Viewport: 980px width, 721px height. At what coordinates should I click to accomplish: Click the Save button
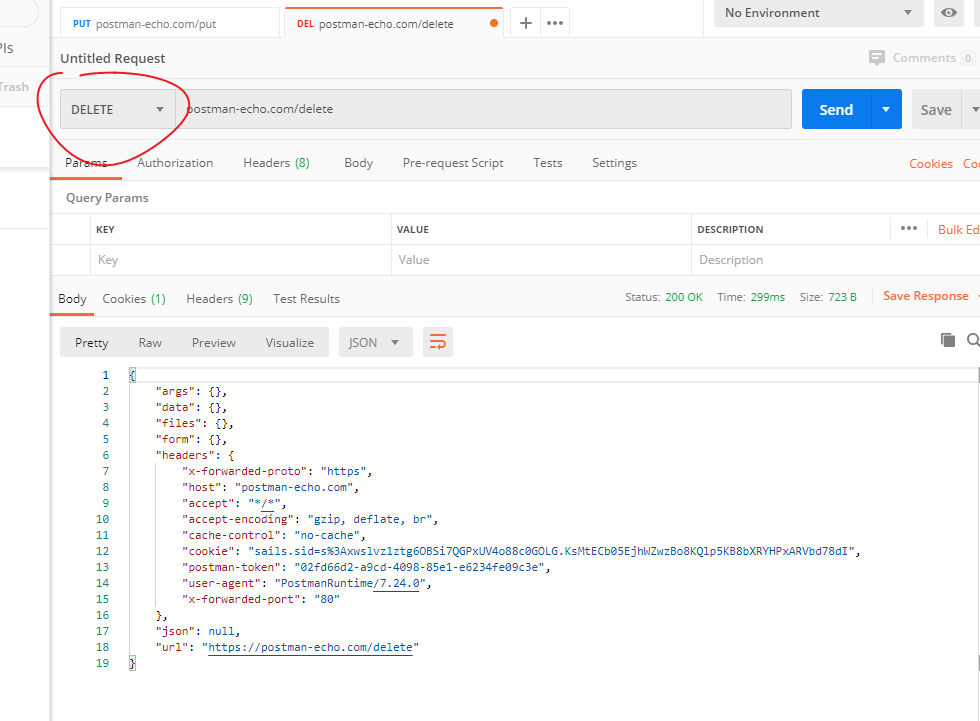tap(936, 109)
